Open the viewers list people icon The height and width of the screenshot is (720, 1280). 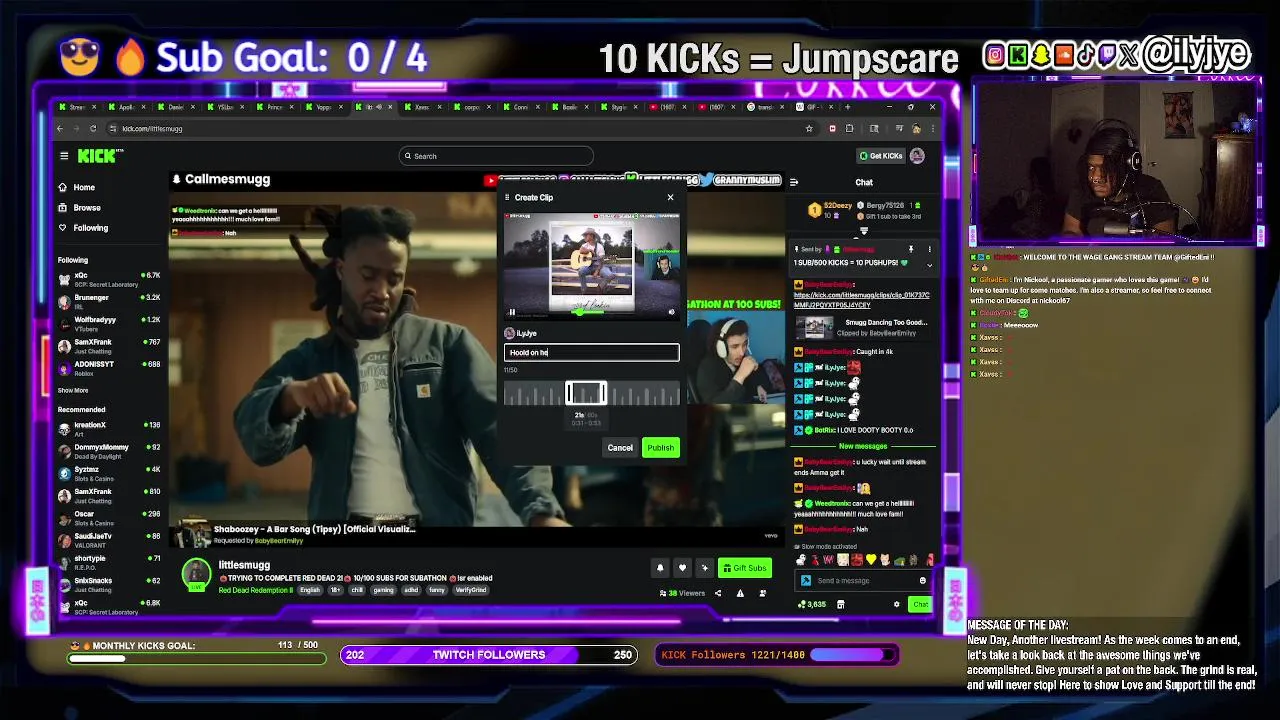click(x=763, y=593)
